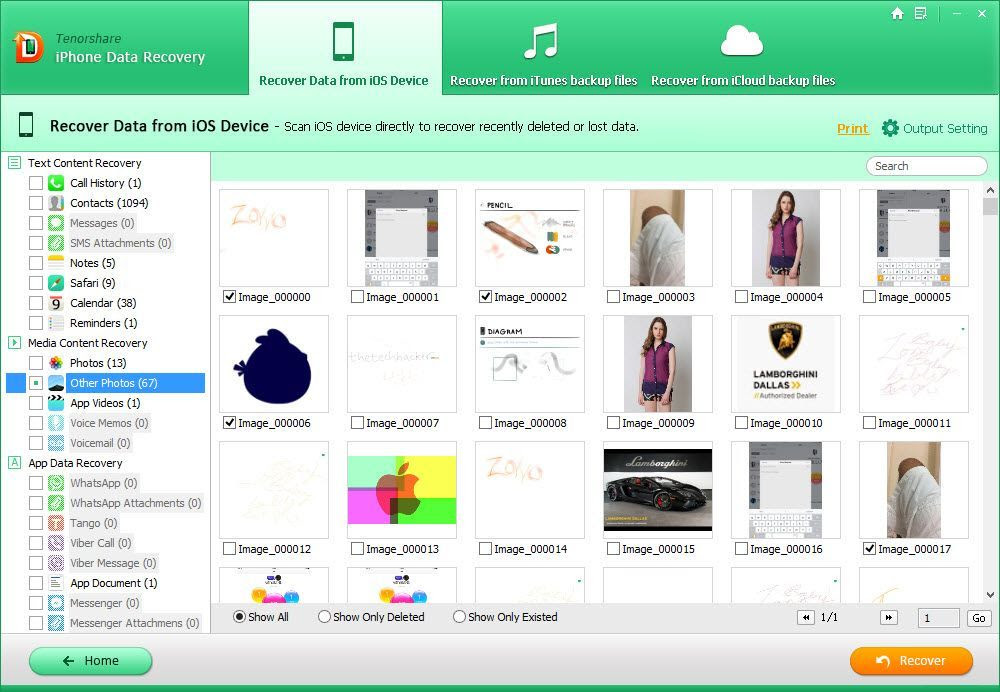Click the Viber Call icon
This screenshot has width=1000, height=692.
(x=56, y=543)
